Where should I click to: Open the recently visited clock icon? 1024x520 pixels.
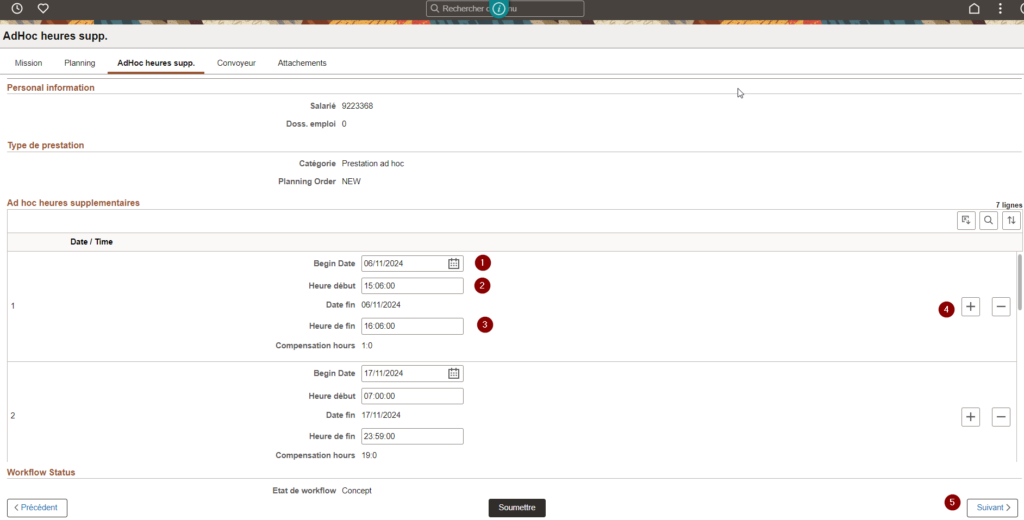tap(17, 8)
